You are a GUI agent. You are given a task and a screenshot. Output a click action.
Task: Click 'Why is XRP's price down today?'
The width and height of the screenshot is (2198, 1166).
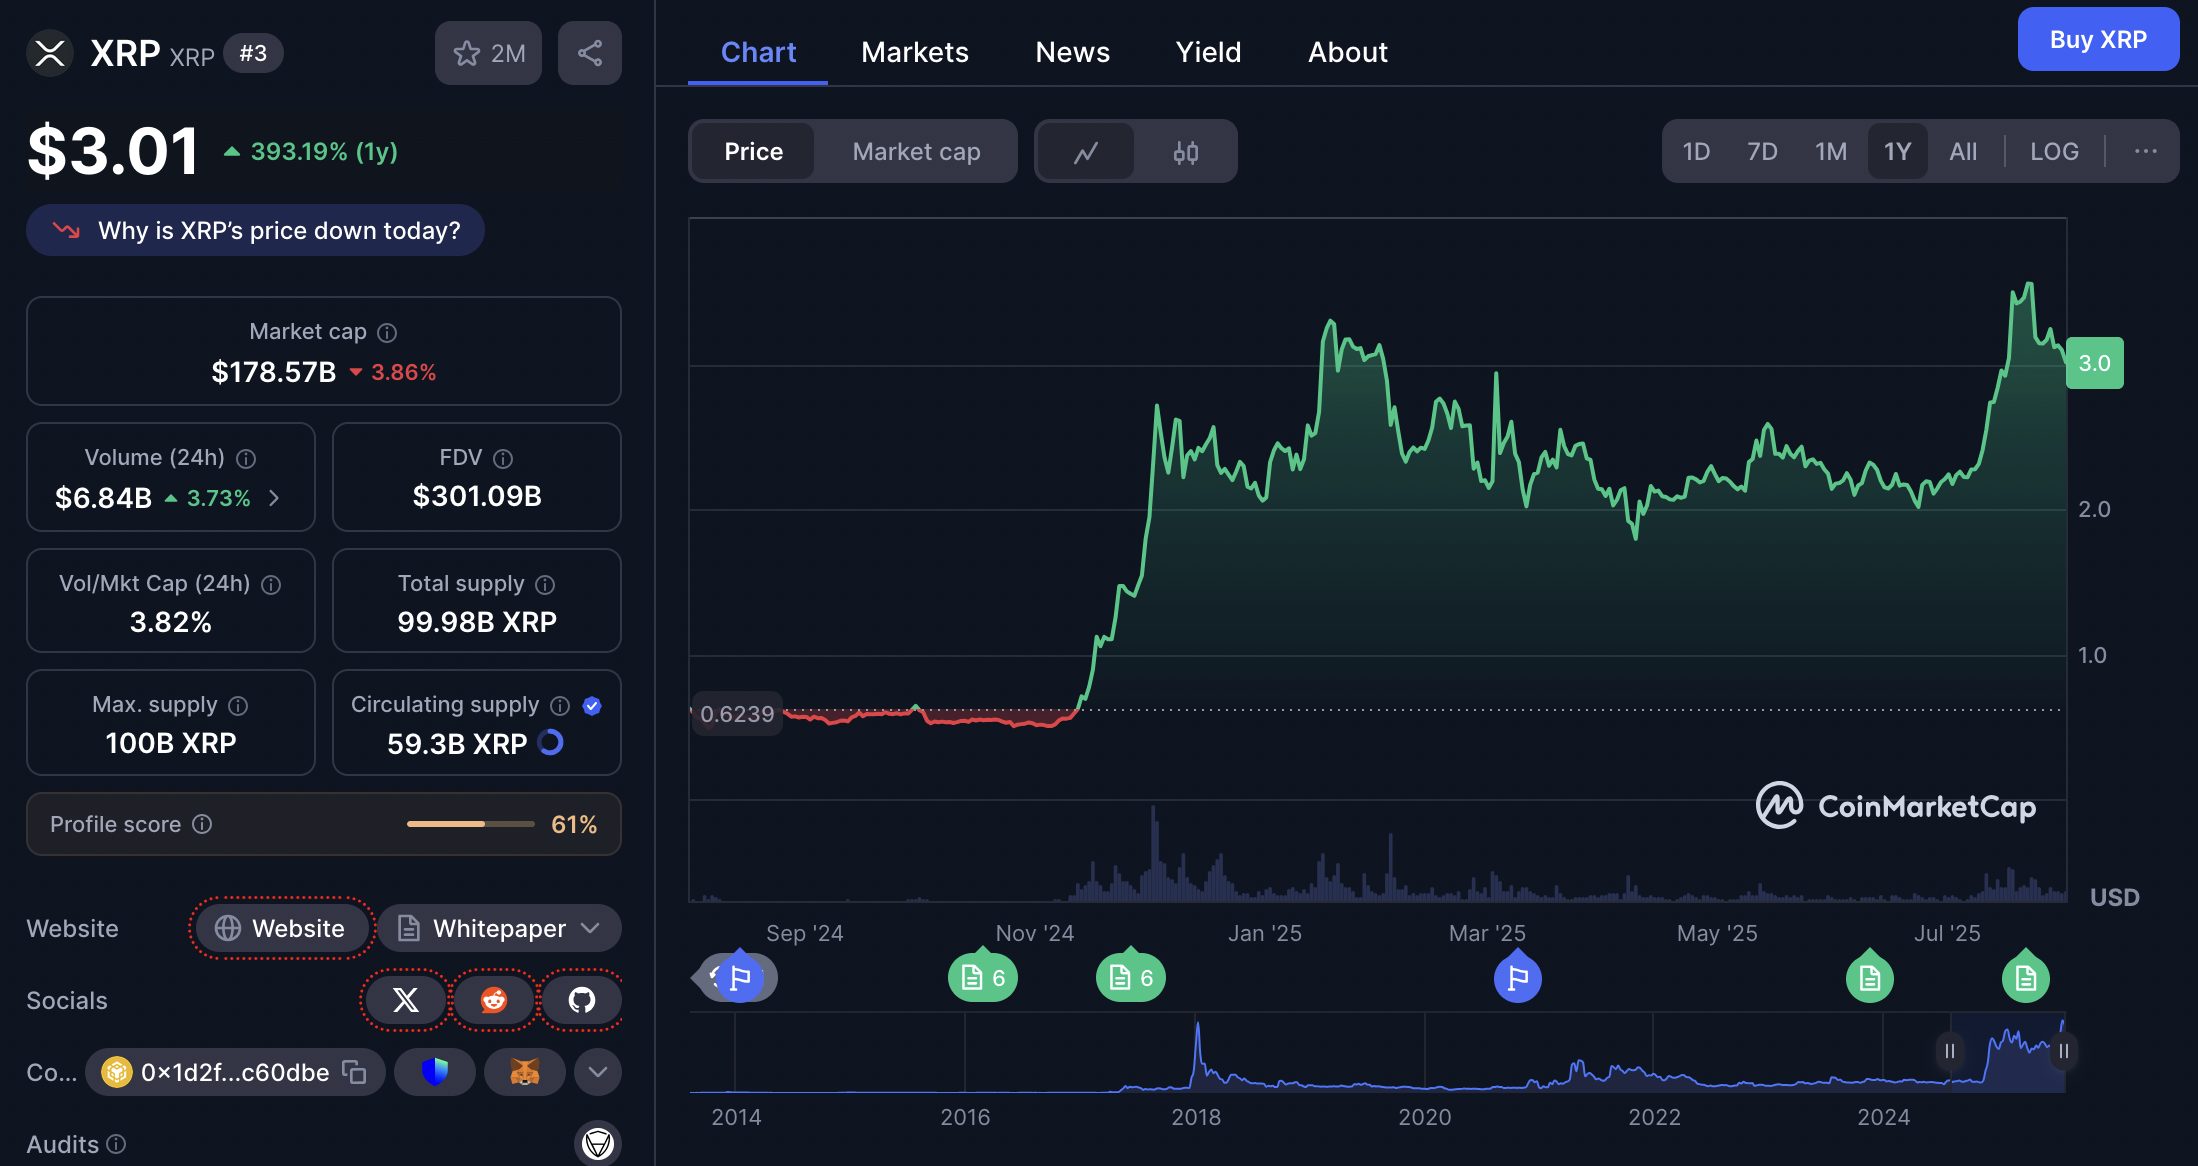coord(256,230)
